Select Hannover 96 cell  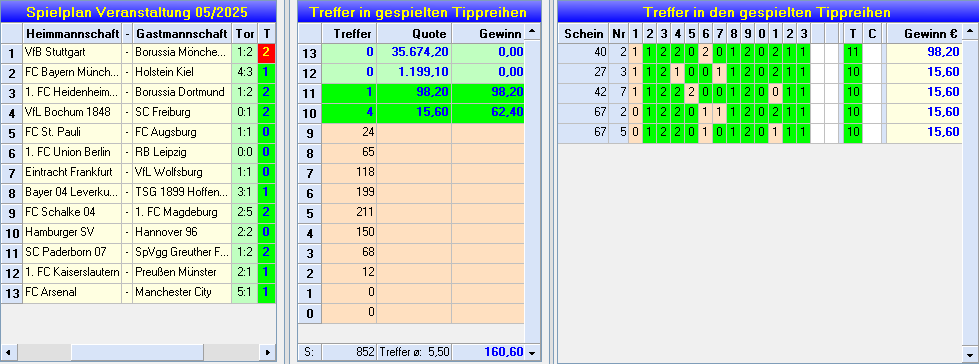point(182,233)
